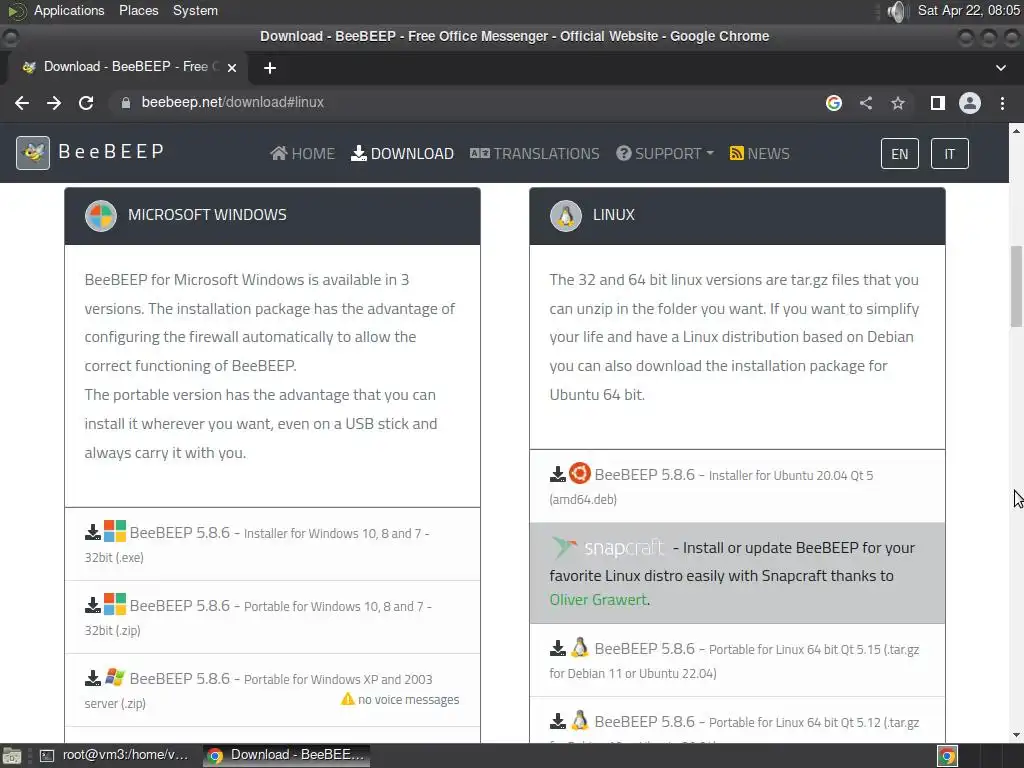Bookmark this page with the star icon
The width and height of the screenshot is (1024, 768).
(898, 103)
